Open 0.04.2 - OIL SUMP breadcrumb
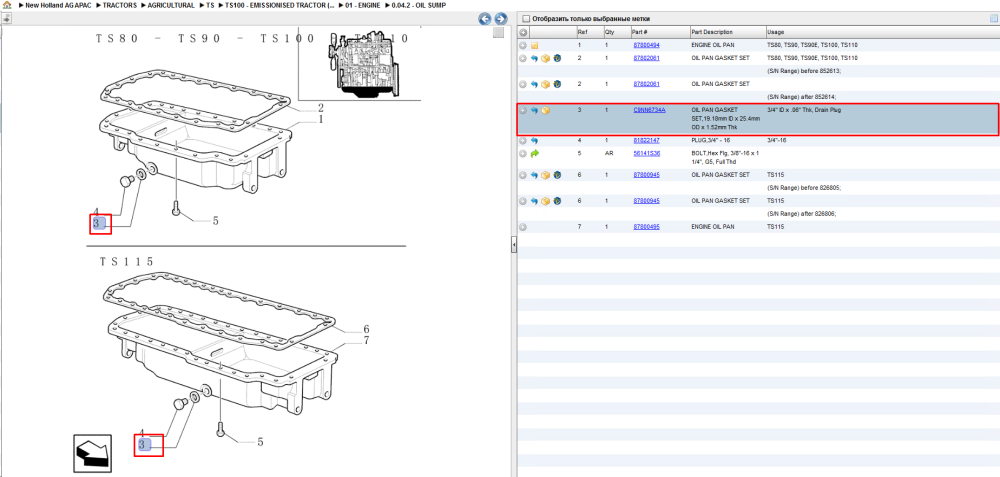This screenshot has height=477, width=1000. (418, 5)
